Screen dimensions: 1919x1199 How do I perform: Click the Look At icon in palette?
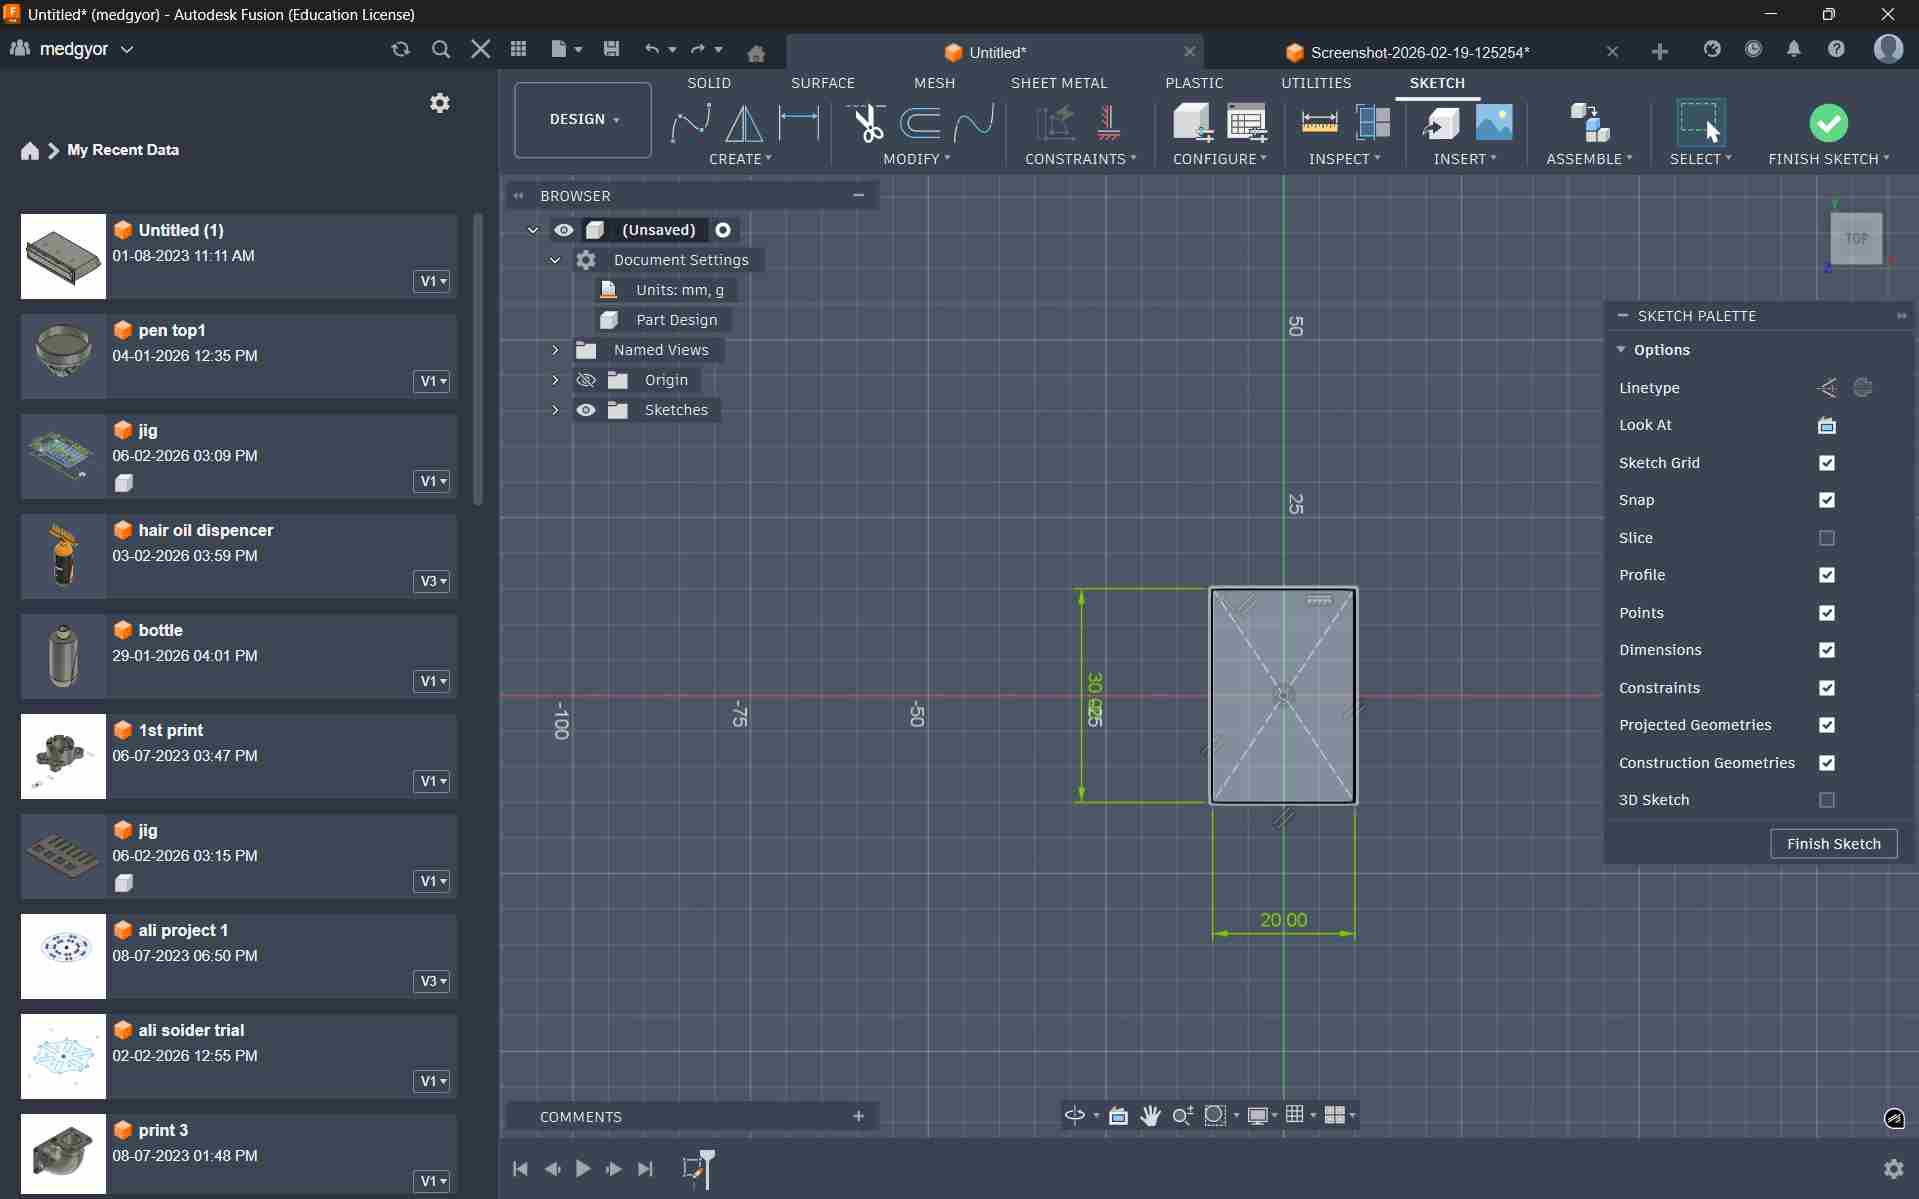pyautogui.click(x=1826, y=425)
